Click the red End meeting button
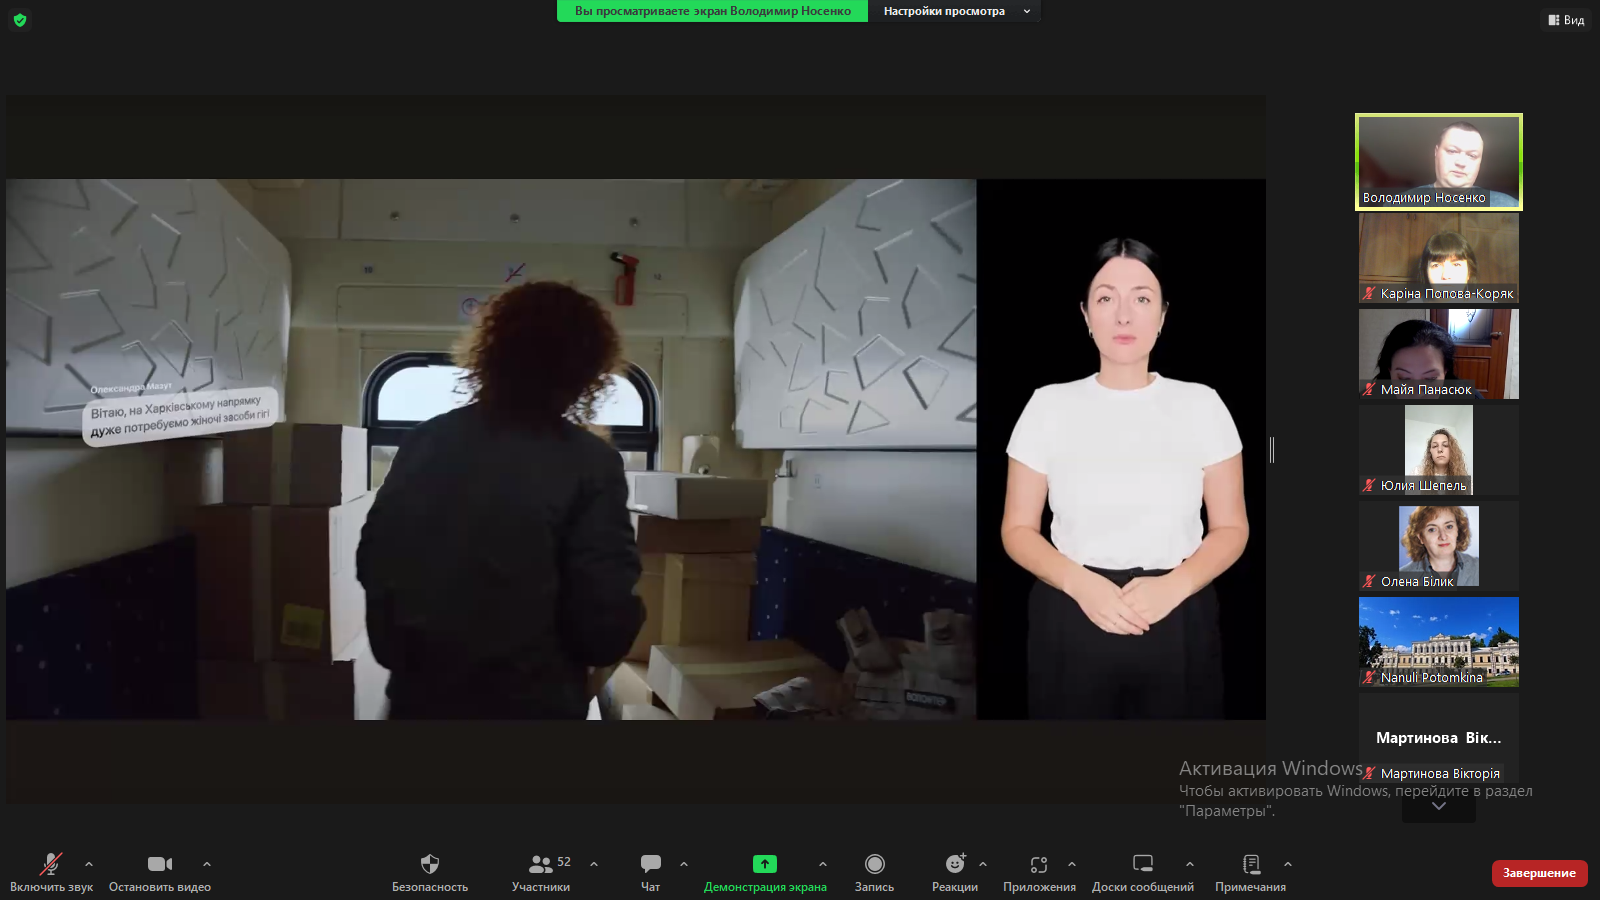 (1539, 873)
